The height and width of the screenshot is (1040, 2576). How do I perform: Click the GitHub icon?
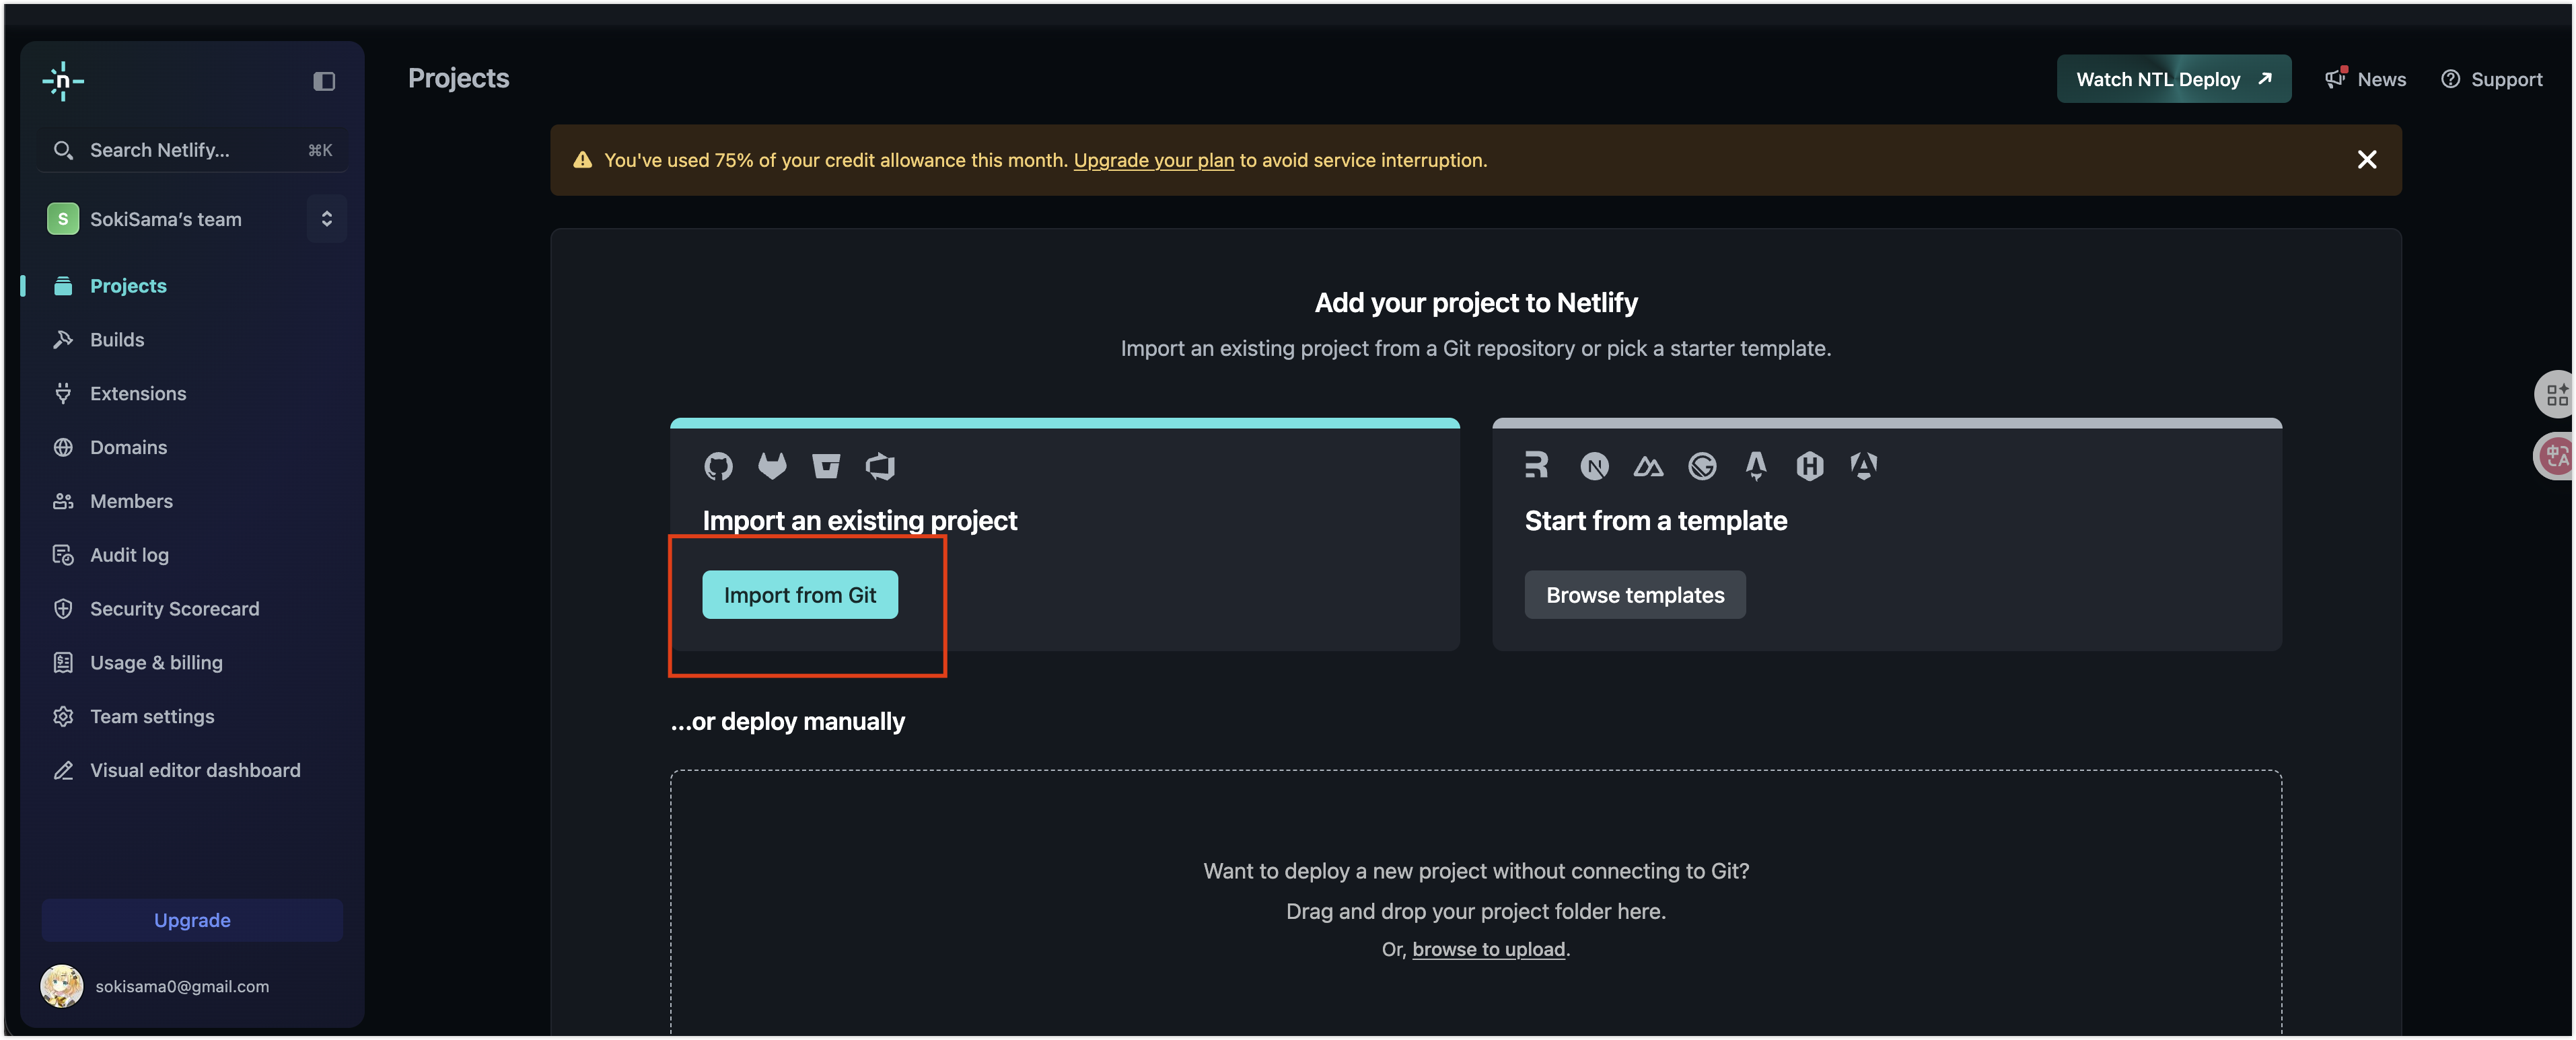coord(718,466)
